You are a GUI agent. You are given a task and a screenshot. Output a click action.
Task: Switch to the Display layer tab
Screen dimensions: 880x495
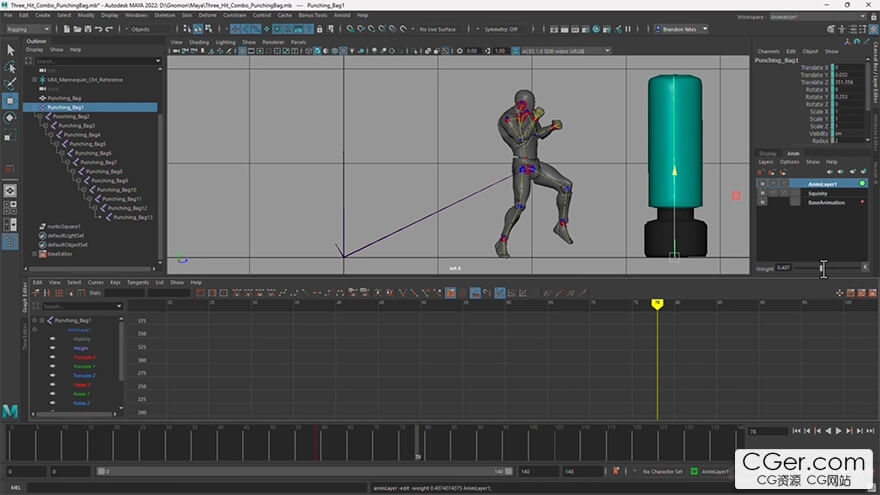click(767, 153)
